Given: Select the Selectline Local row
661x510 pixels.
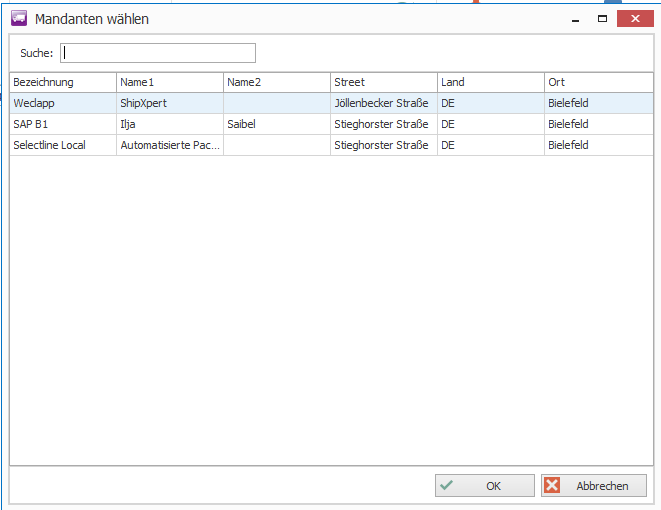Looking at the screenshot, I should click(x=331, y=145).
